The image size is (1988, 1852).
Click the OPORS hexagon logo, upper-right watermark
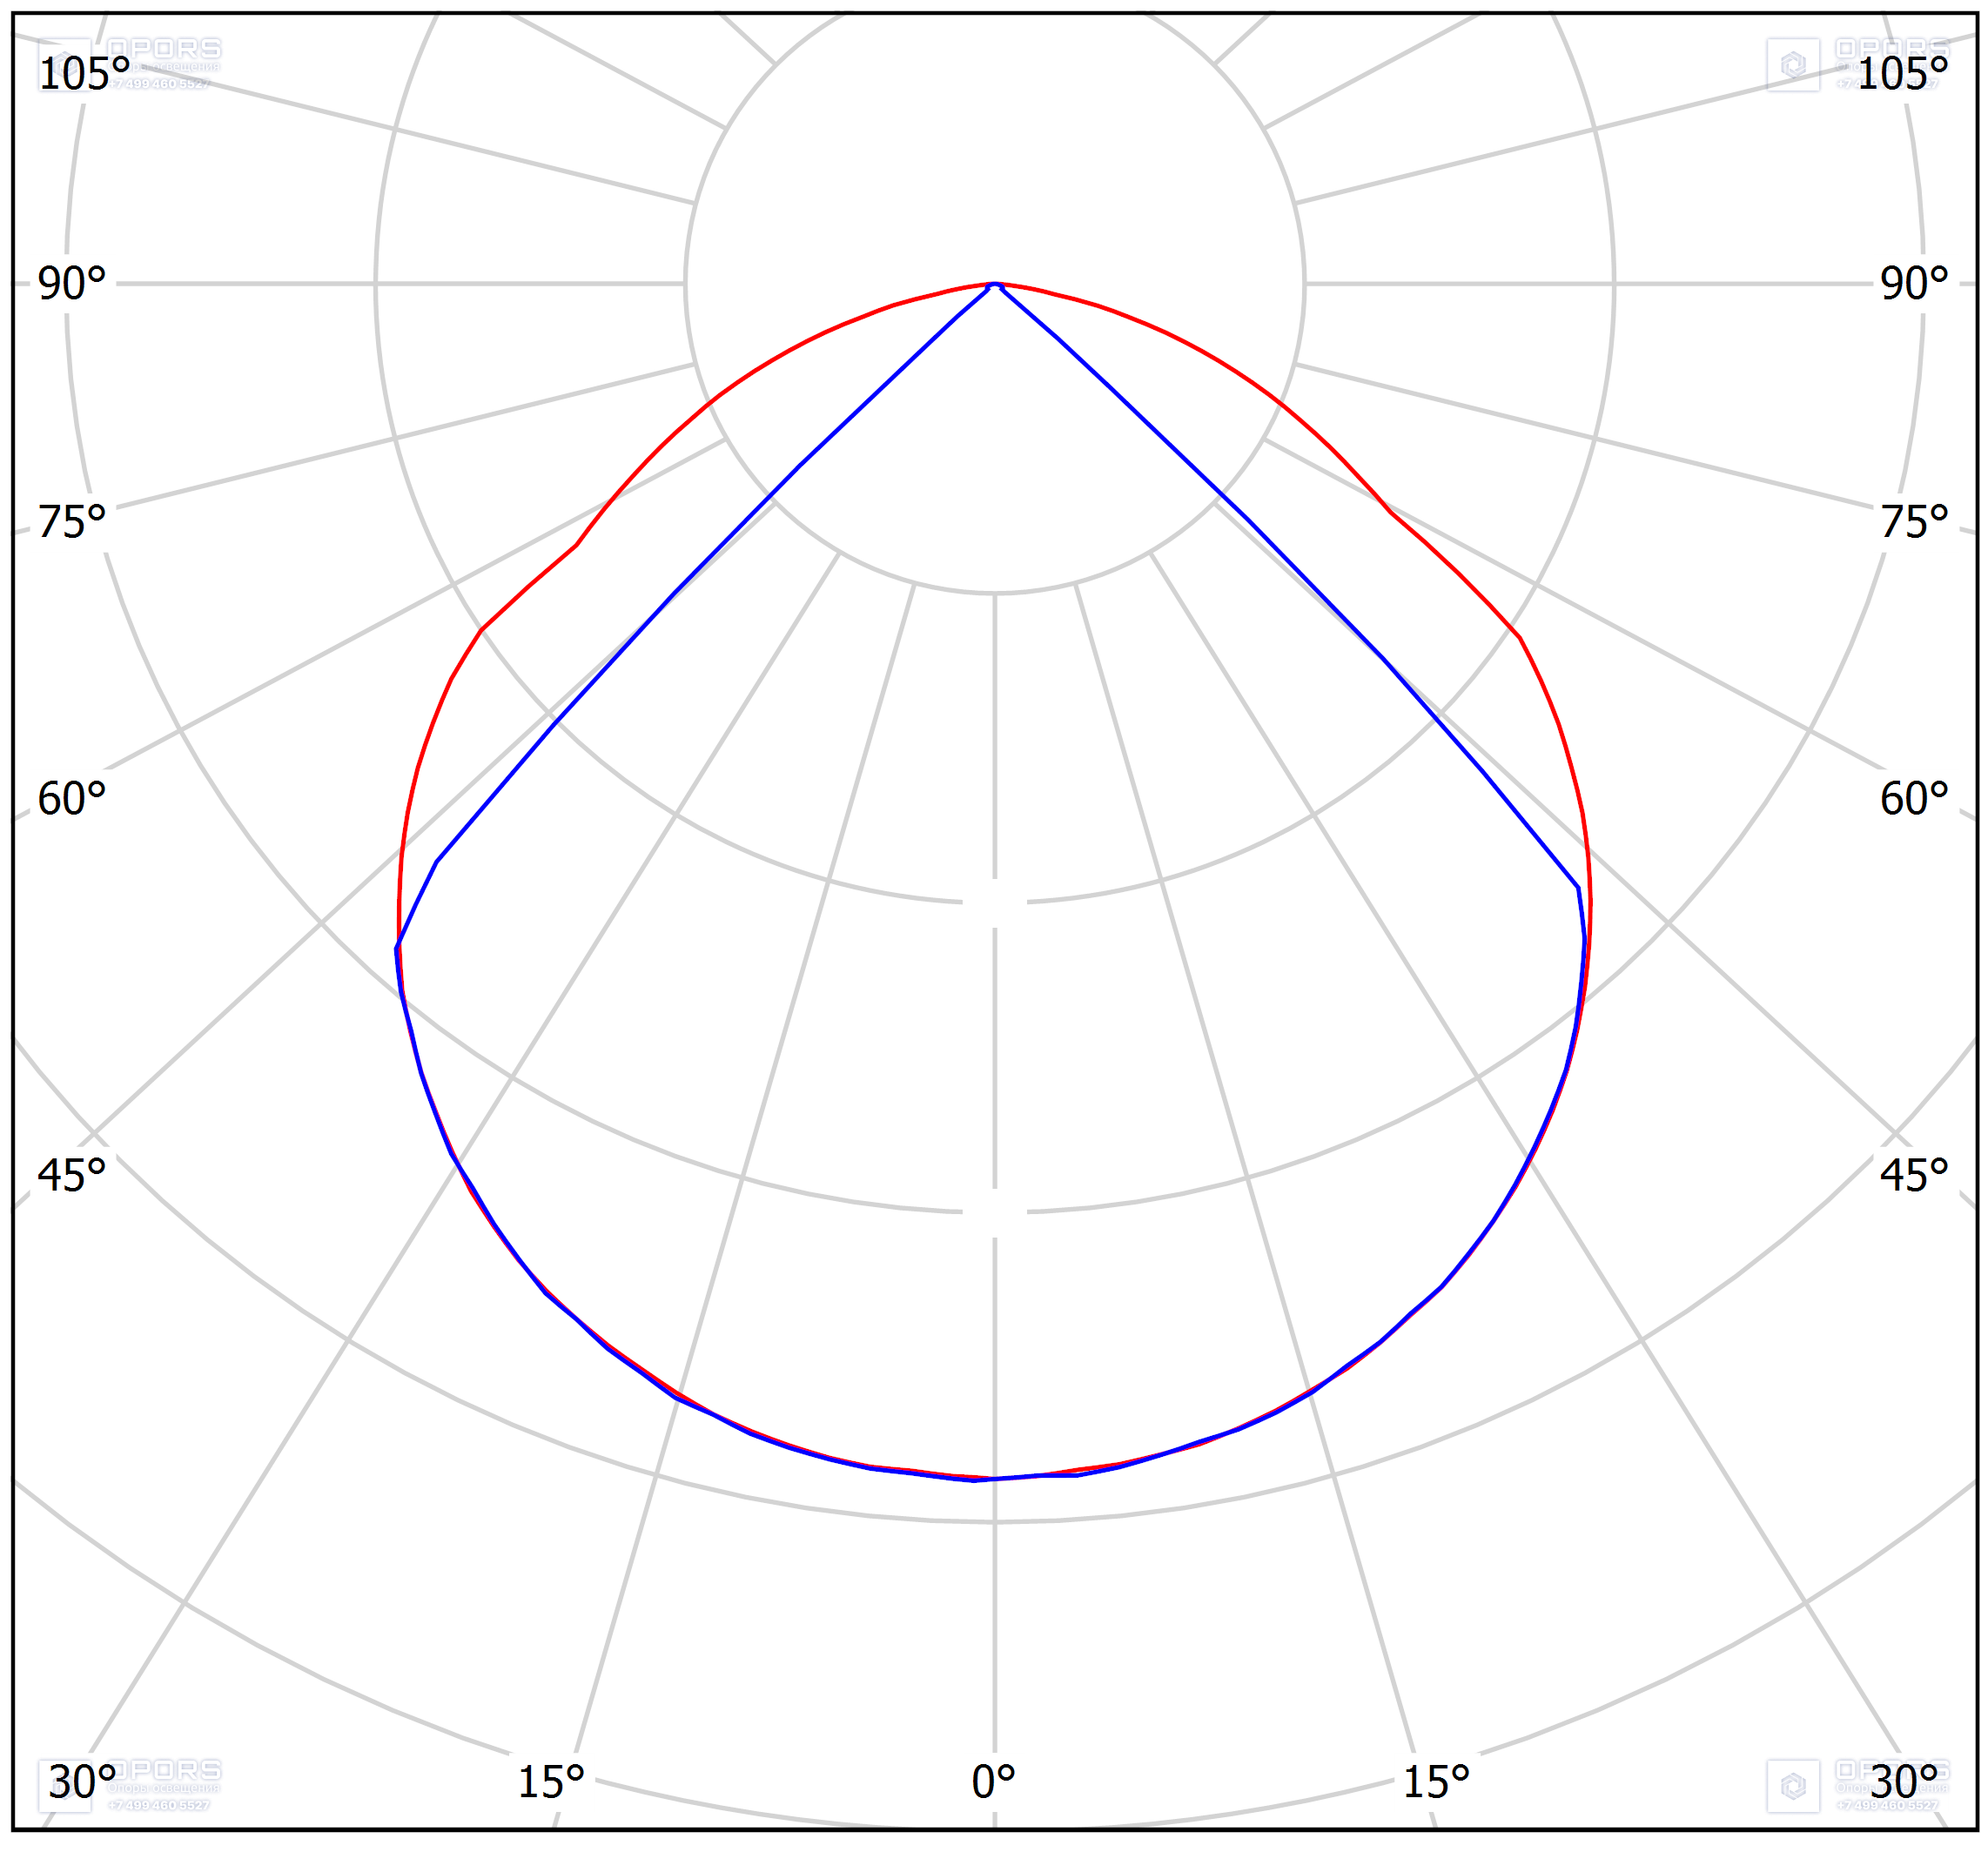(1792, 66)
